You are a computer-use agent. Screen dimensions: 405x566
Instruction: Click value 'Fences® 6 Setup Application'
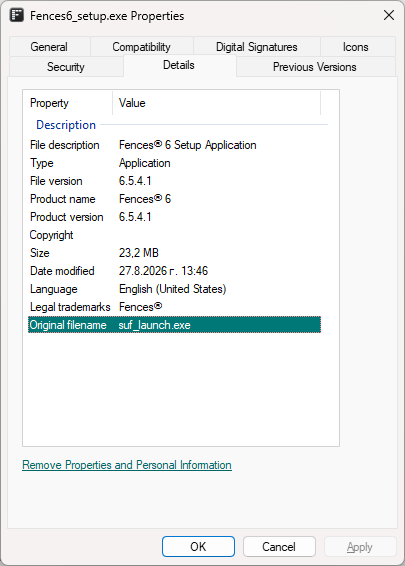tap(188, 145)
